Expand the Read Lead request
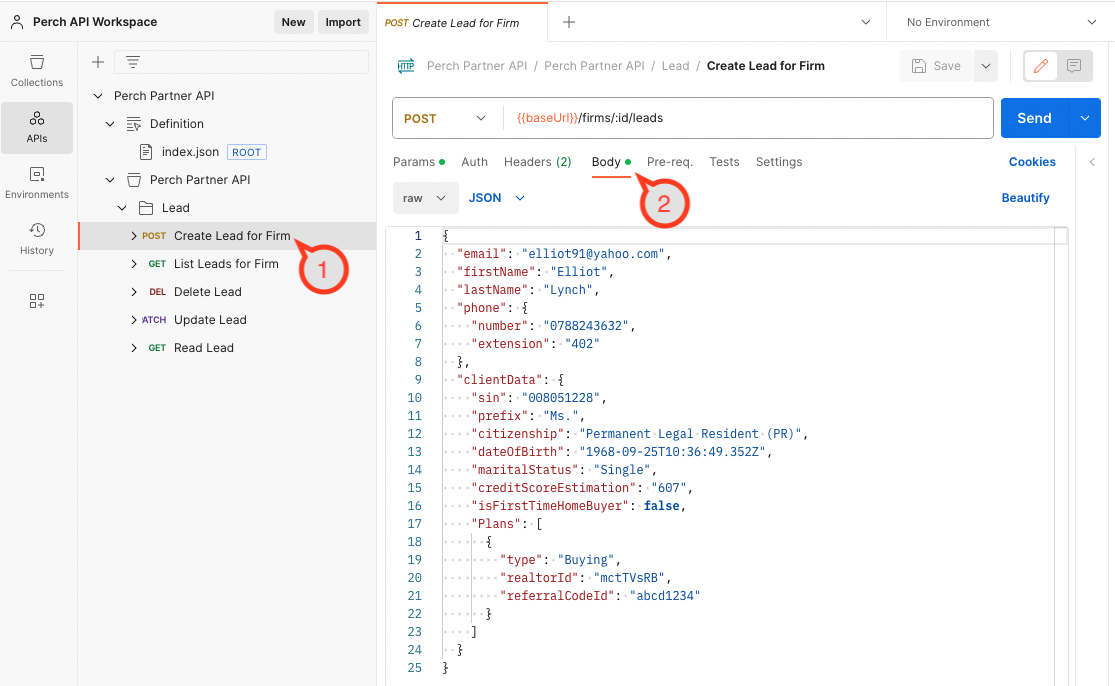 [x=134, y=348]
